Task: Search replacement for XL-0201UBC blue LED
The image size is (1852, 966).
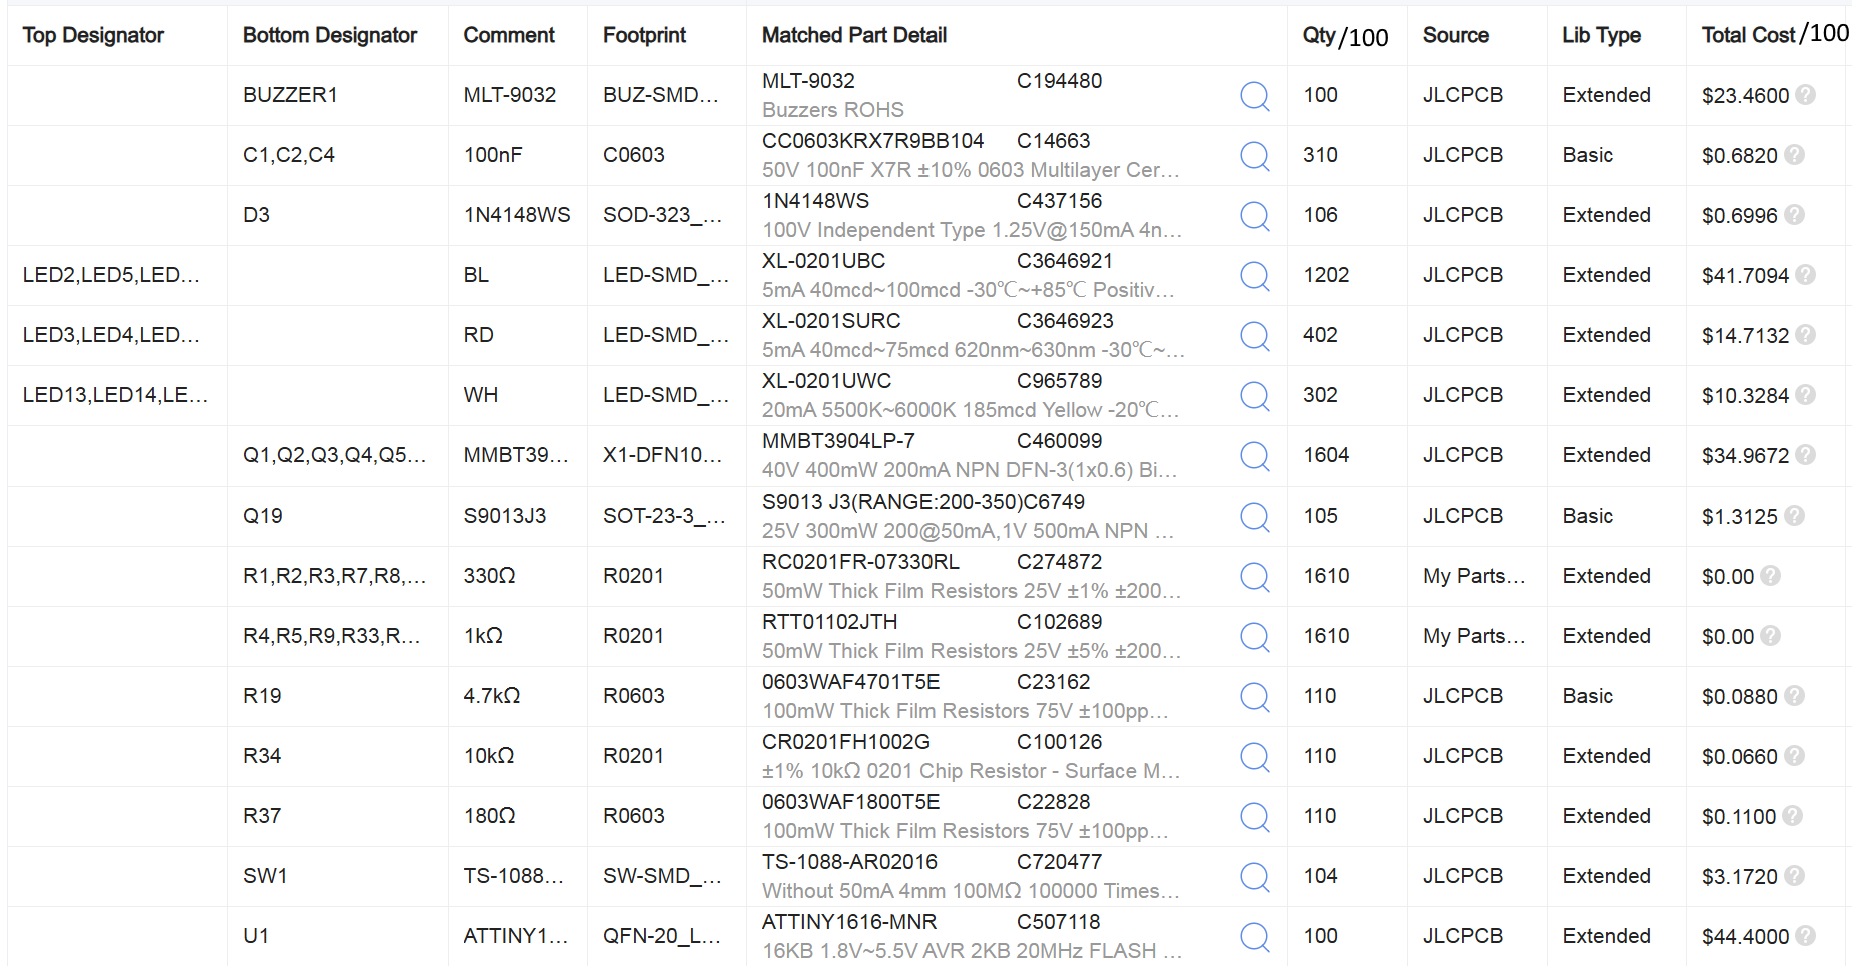Action: (1254, 276)
